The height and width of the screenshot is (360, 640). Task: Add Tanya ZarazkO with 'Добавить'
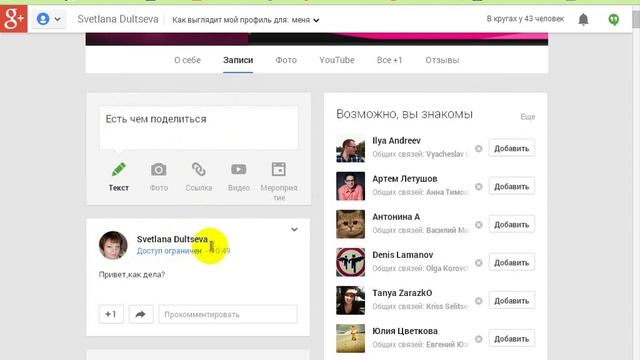click(x=511, y=300)
